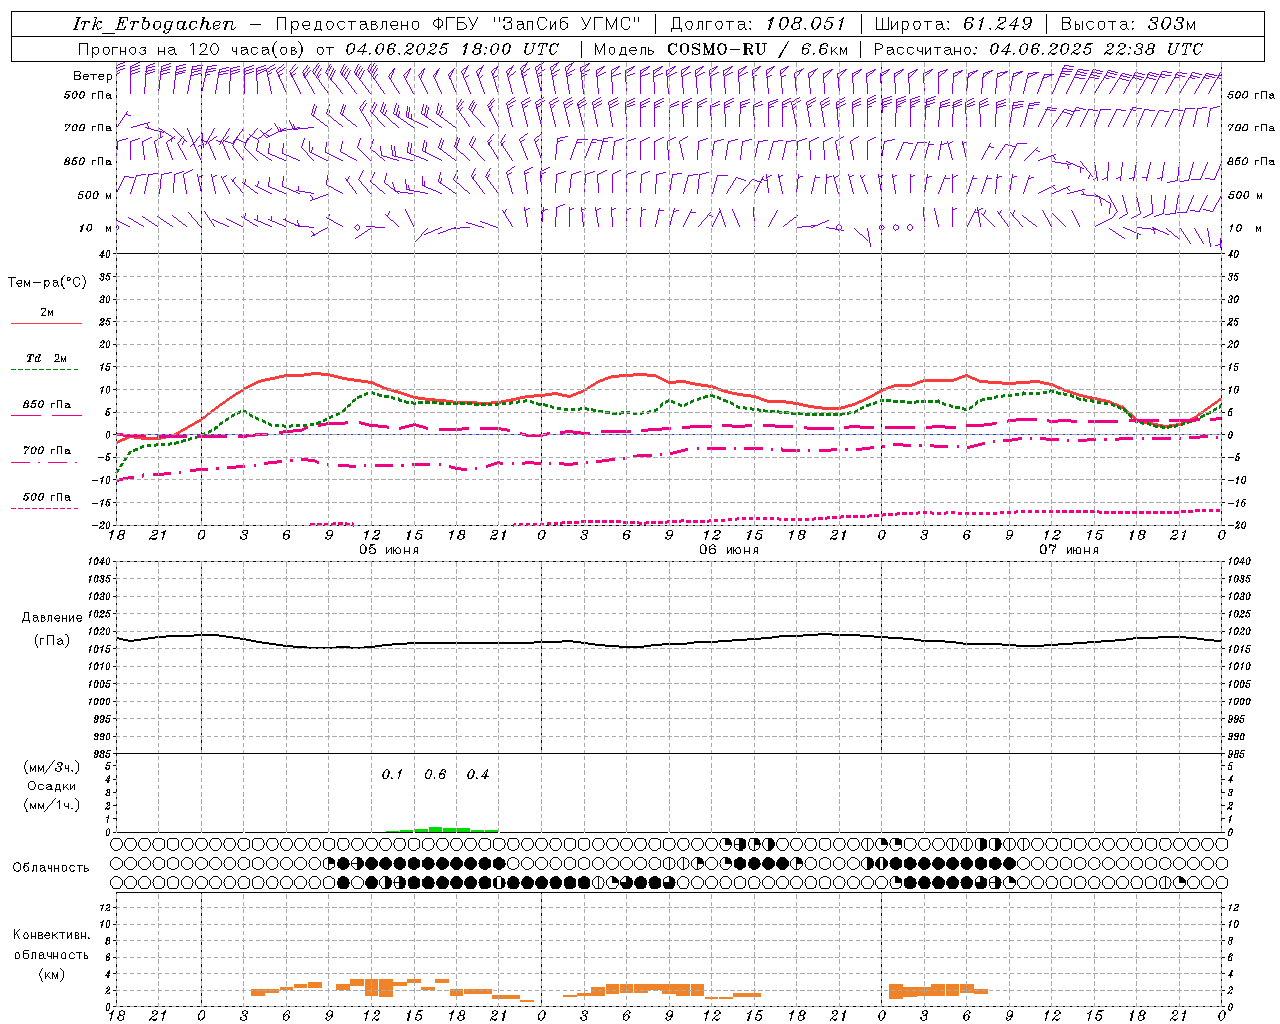
Task: Click the date label 07 июня
Action: click(1069, 550)
